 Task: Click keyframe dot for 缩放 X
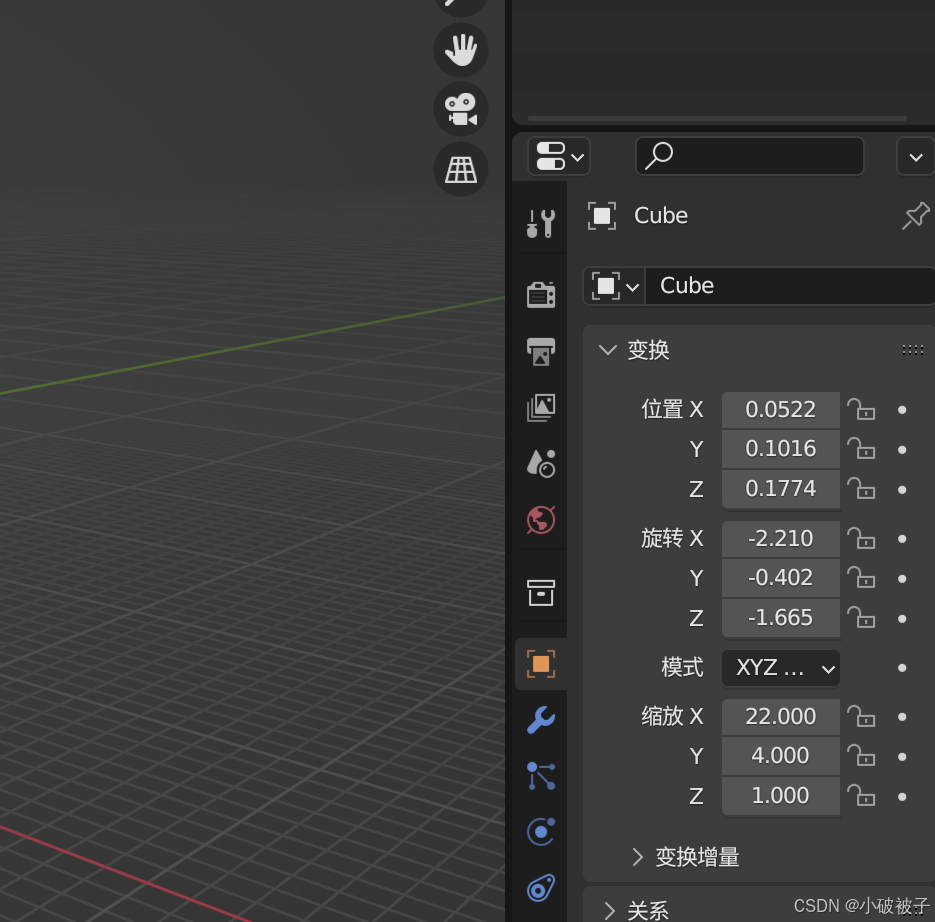902,717
